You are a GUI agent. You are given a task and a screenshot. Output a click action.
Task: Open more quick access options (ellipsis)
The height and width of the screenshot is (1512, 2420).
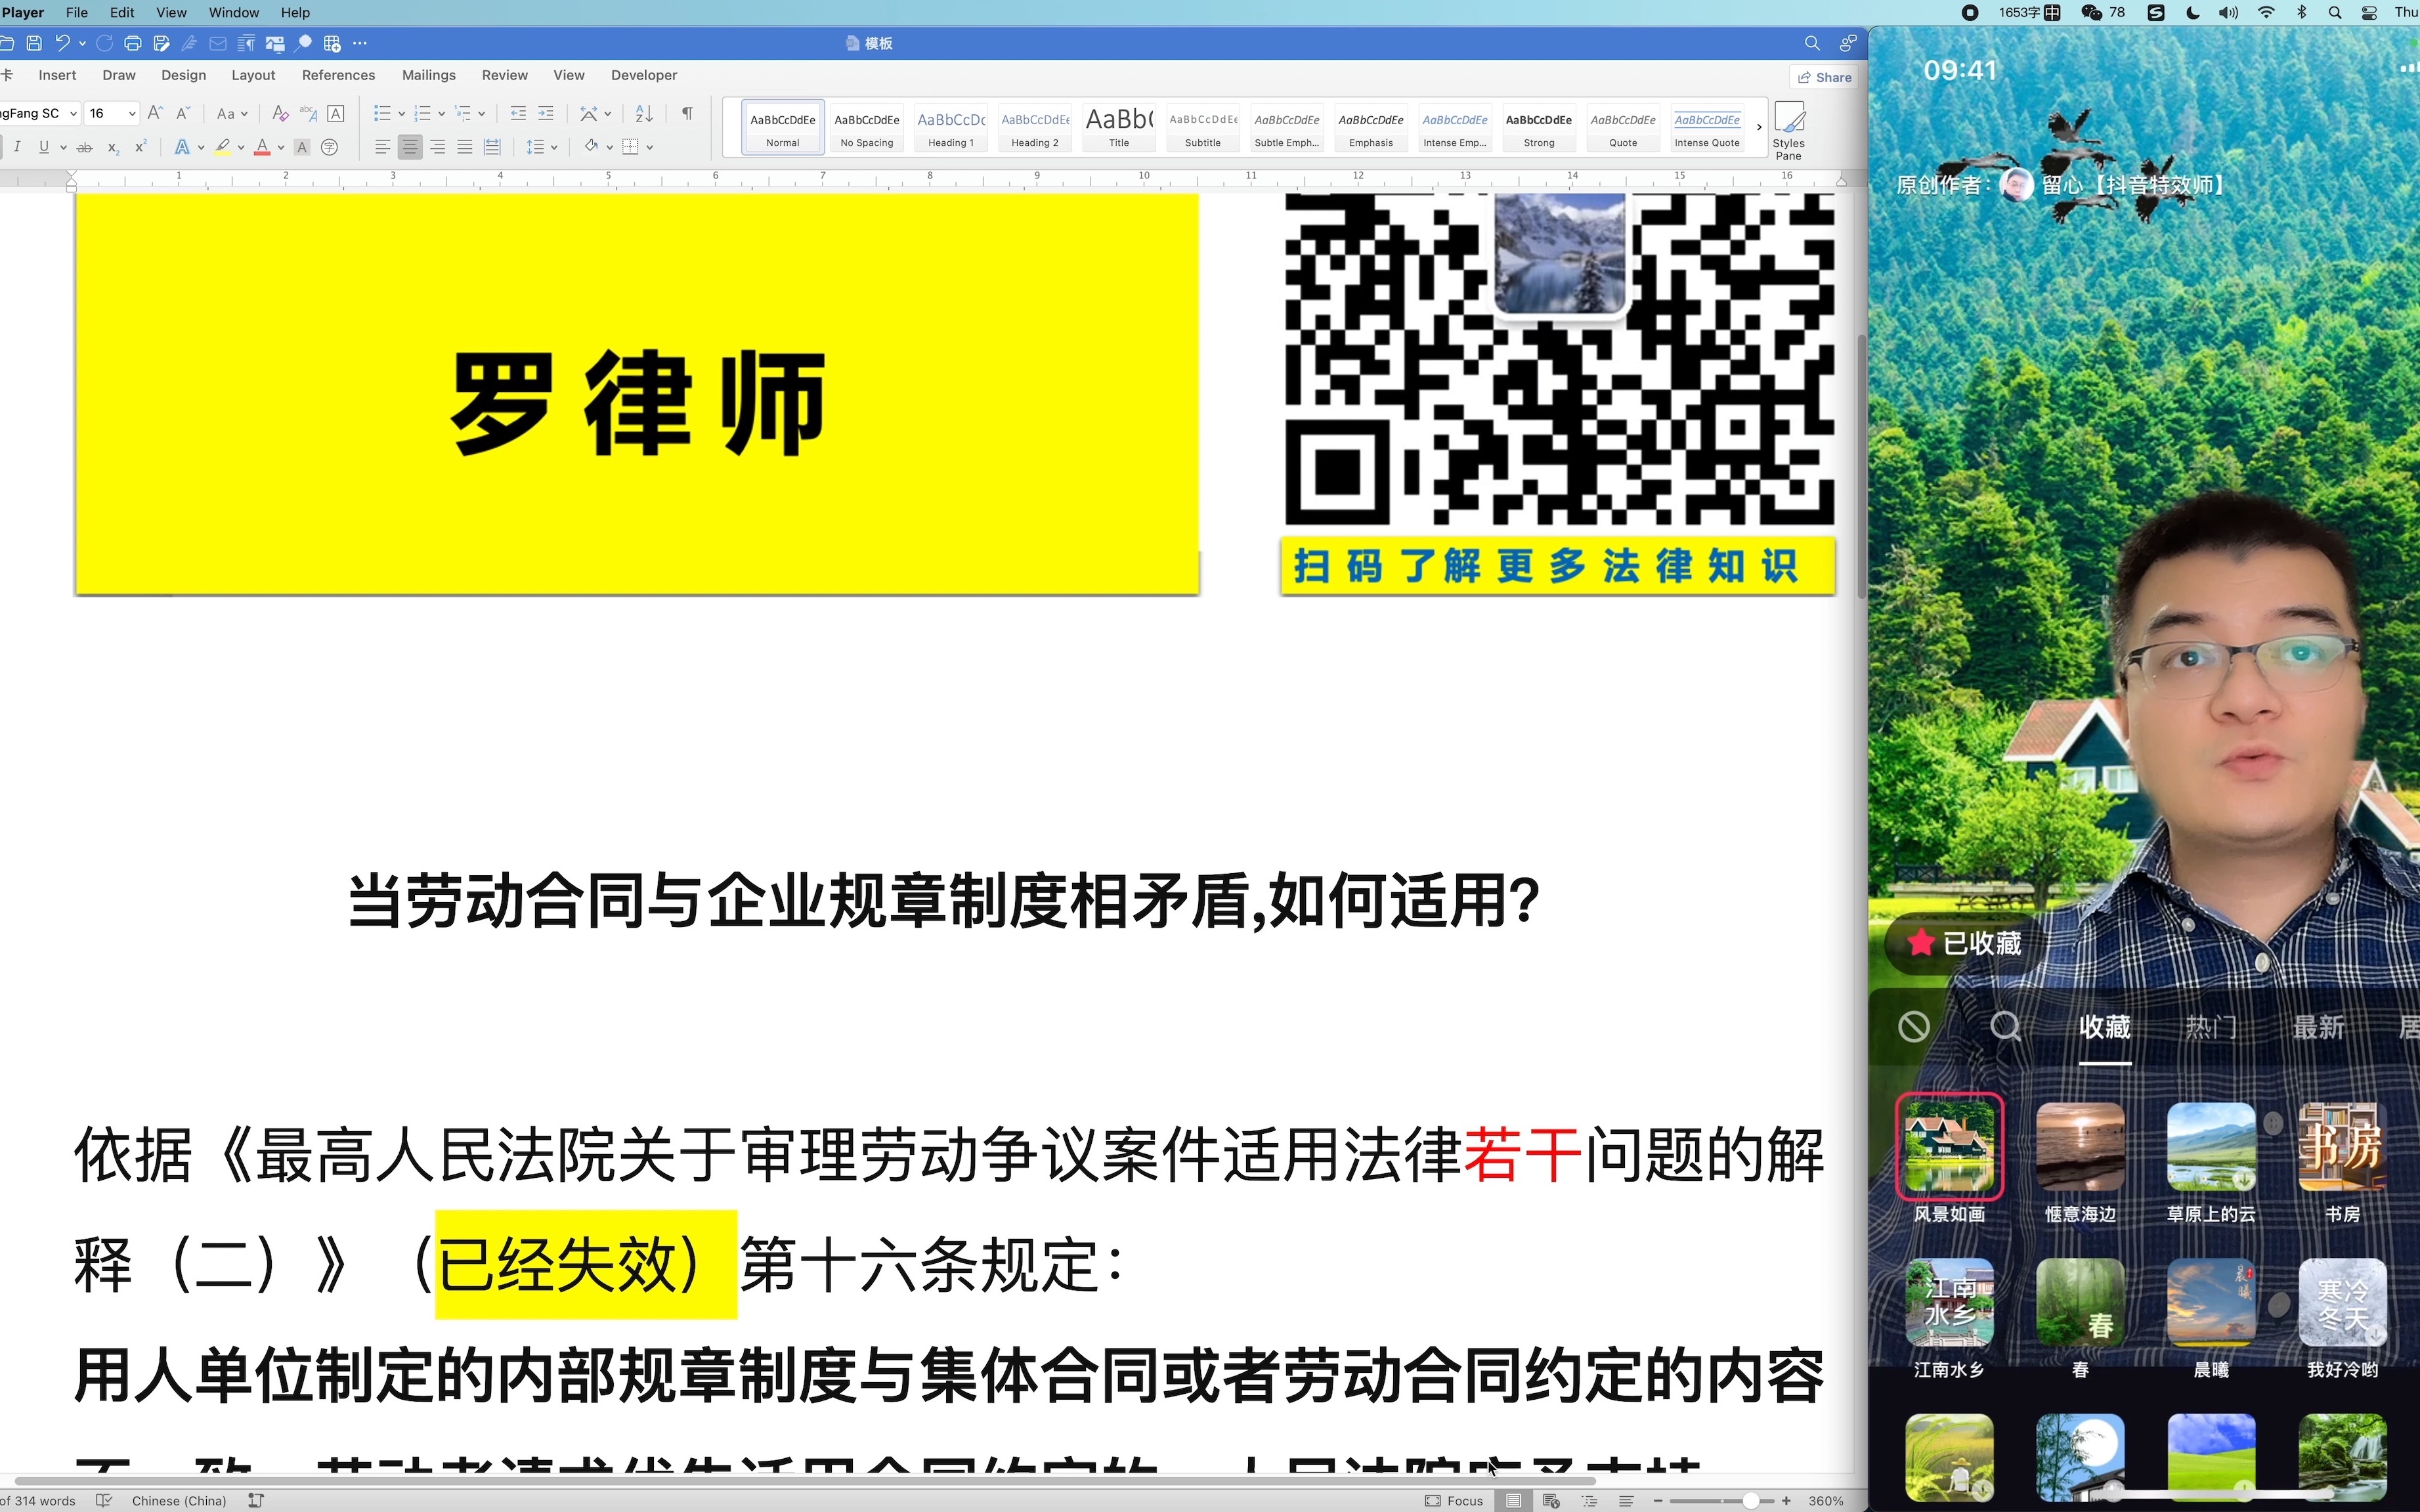pos(360,43)
